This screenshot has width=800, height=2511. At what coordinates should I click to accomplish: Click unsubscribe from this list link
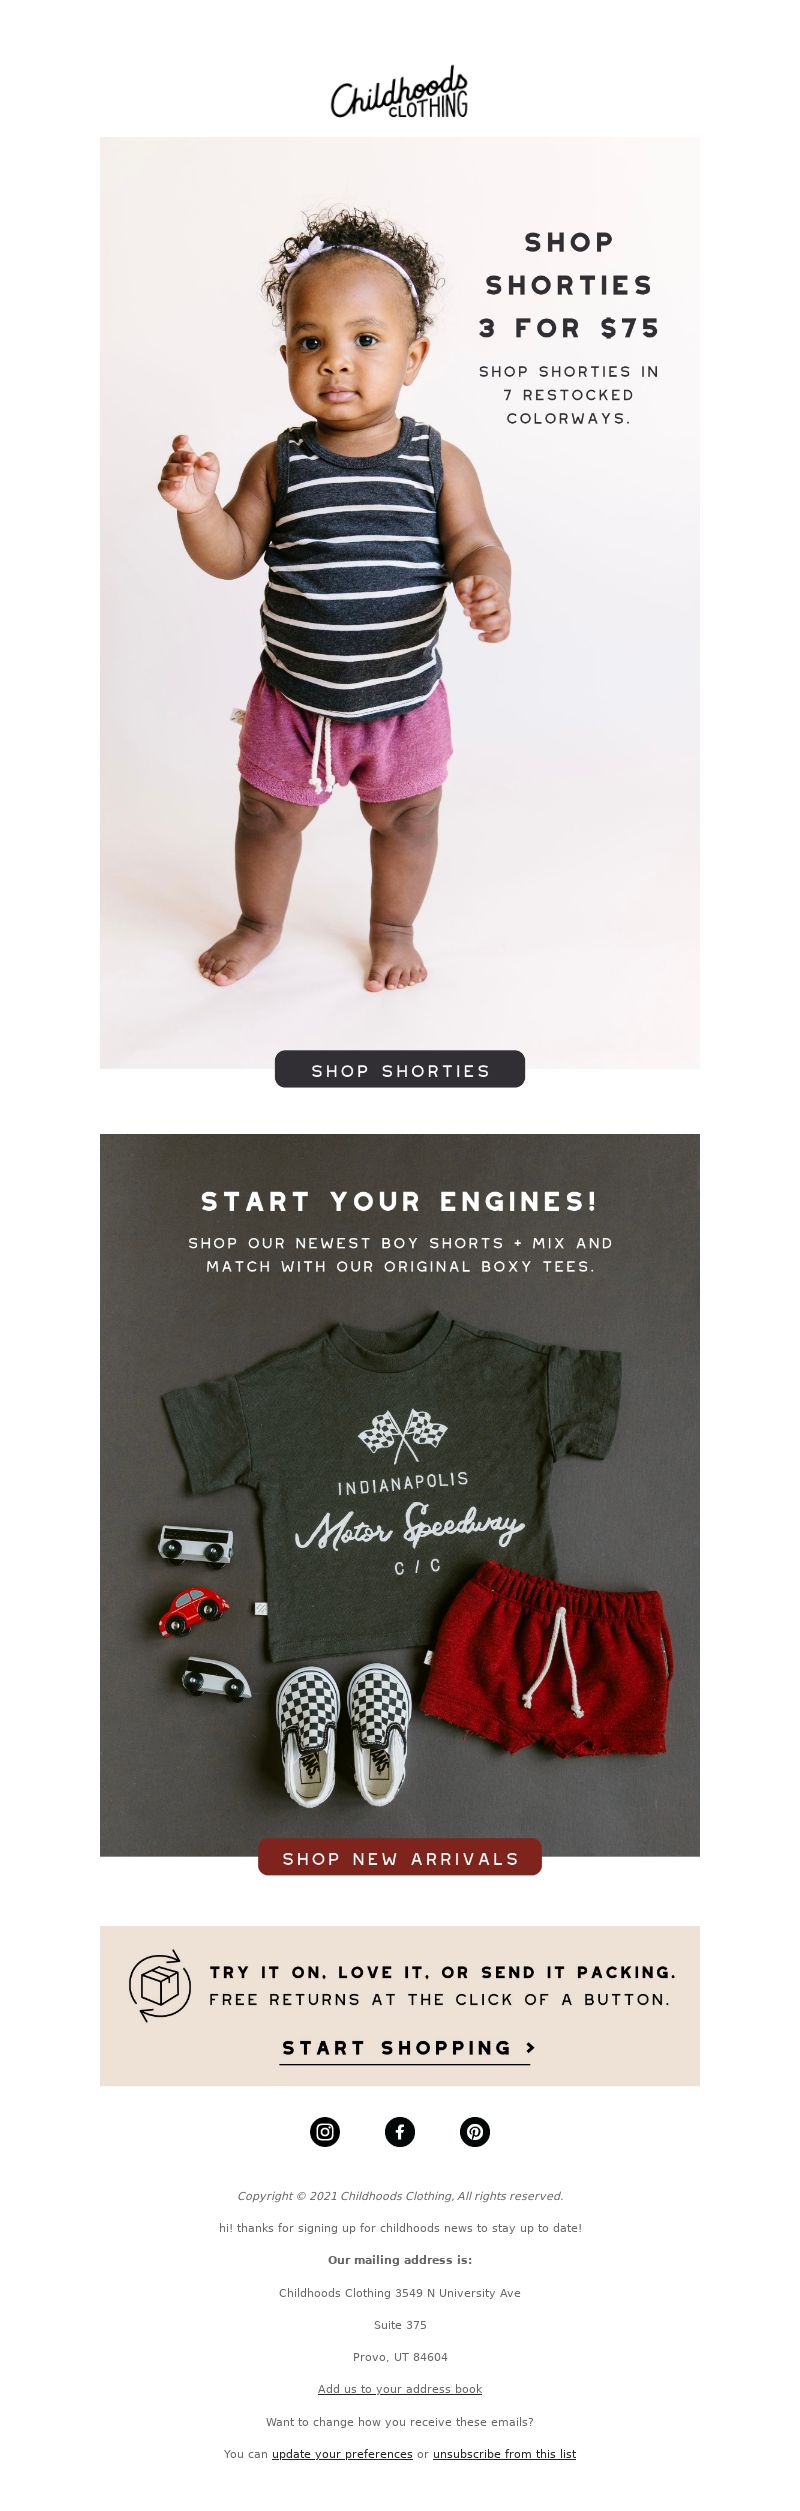pos(504,2454)
